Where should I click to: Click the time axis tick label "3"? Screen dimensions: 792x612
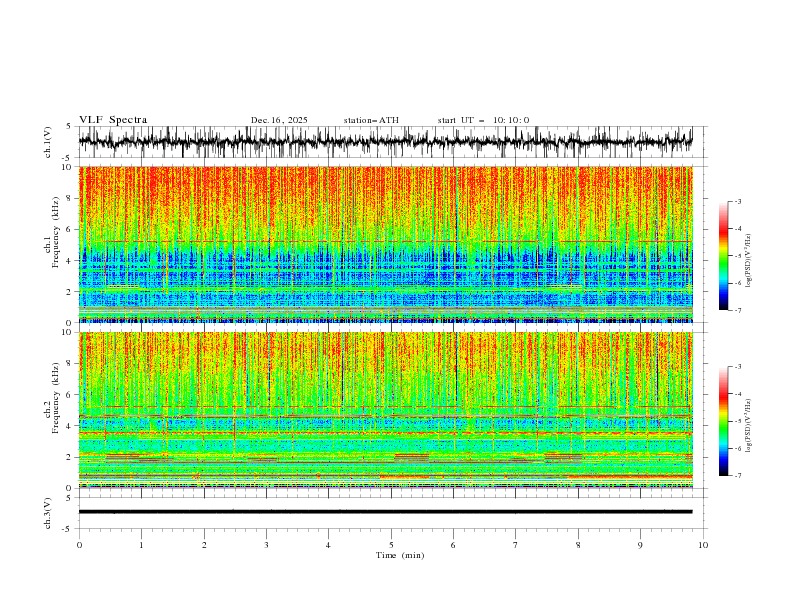(x=266, y=545)
